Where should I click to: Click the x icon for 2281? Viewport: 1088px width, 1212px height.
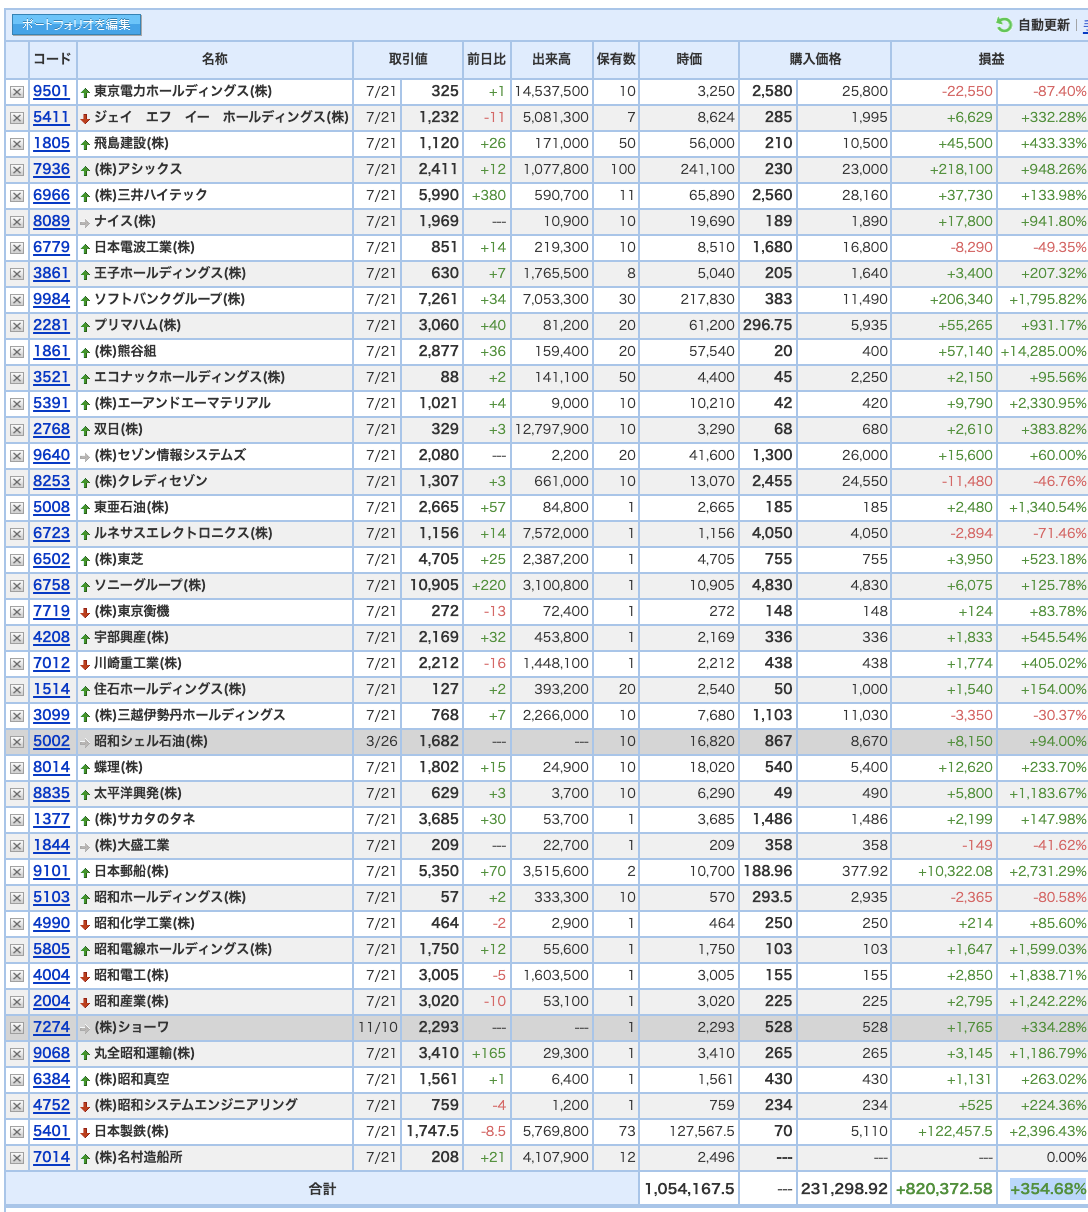[x=17, y=326]
